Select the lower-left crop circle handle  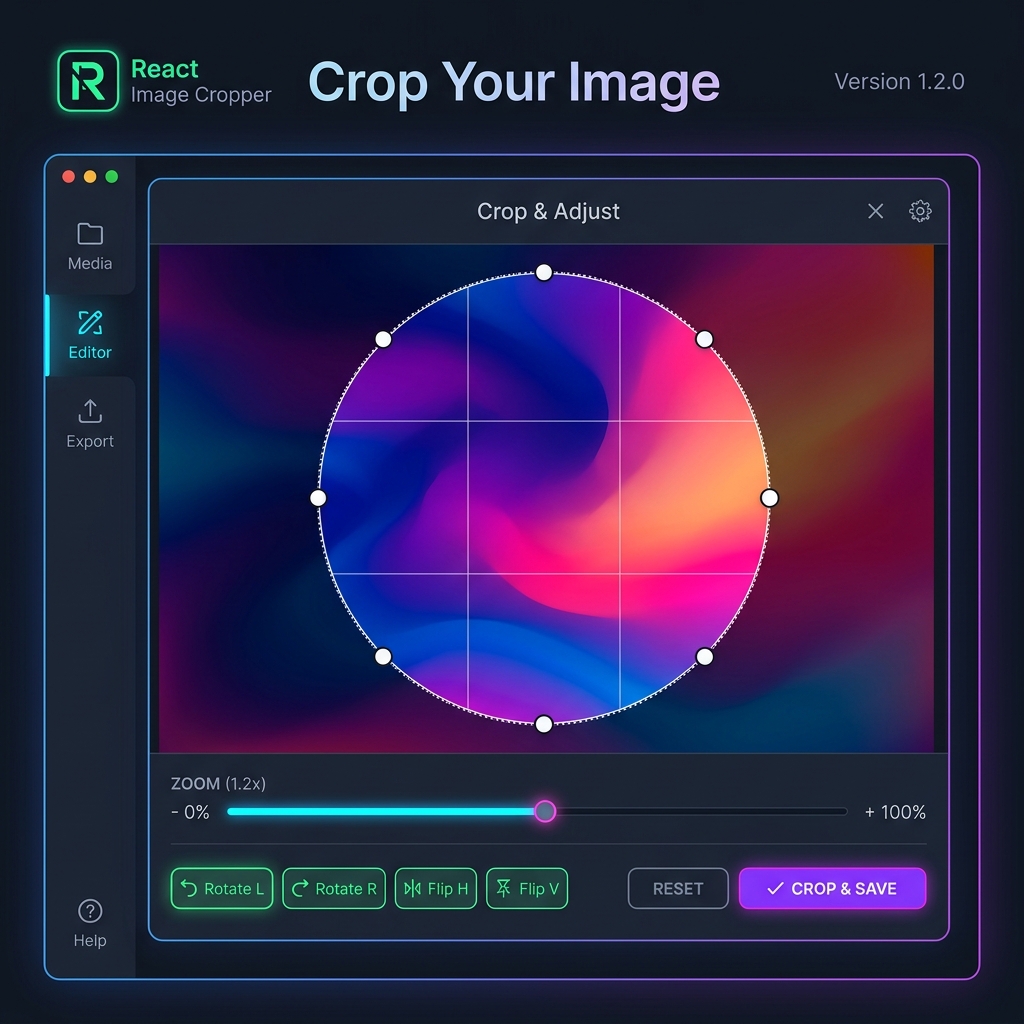click(383, 656)
